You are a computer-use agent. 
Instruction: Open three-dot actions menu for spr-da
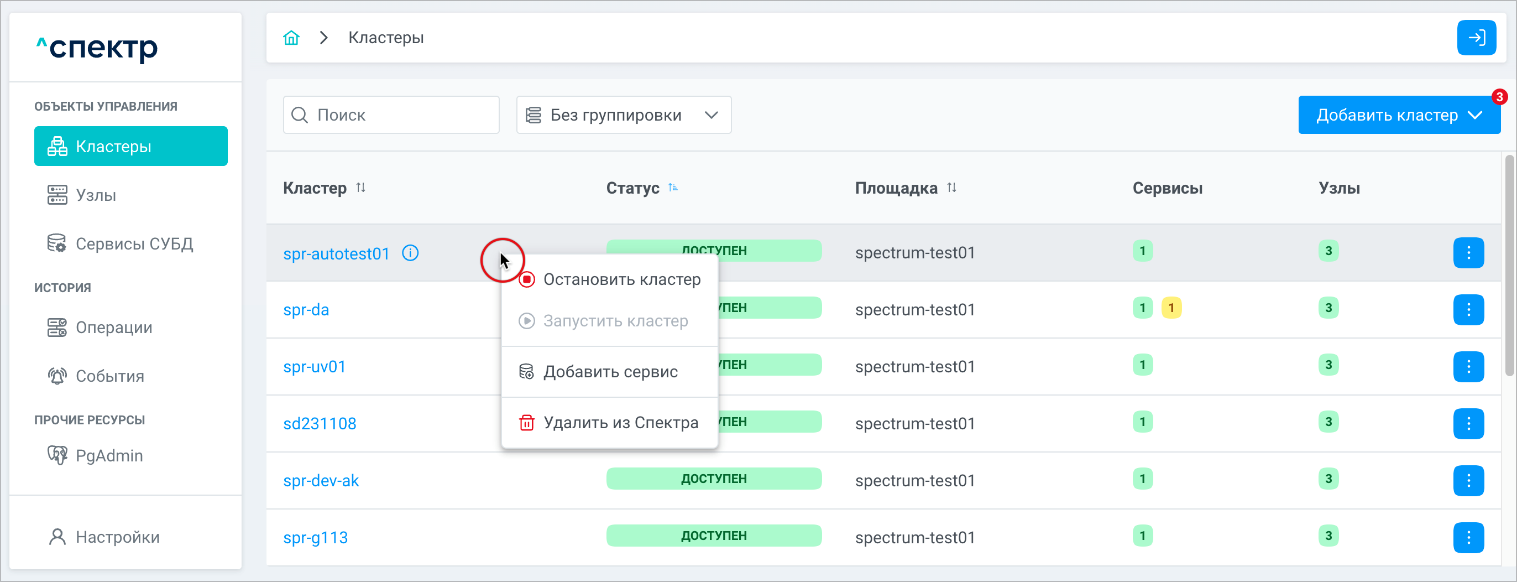point(1468,310)
